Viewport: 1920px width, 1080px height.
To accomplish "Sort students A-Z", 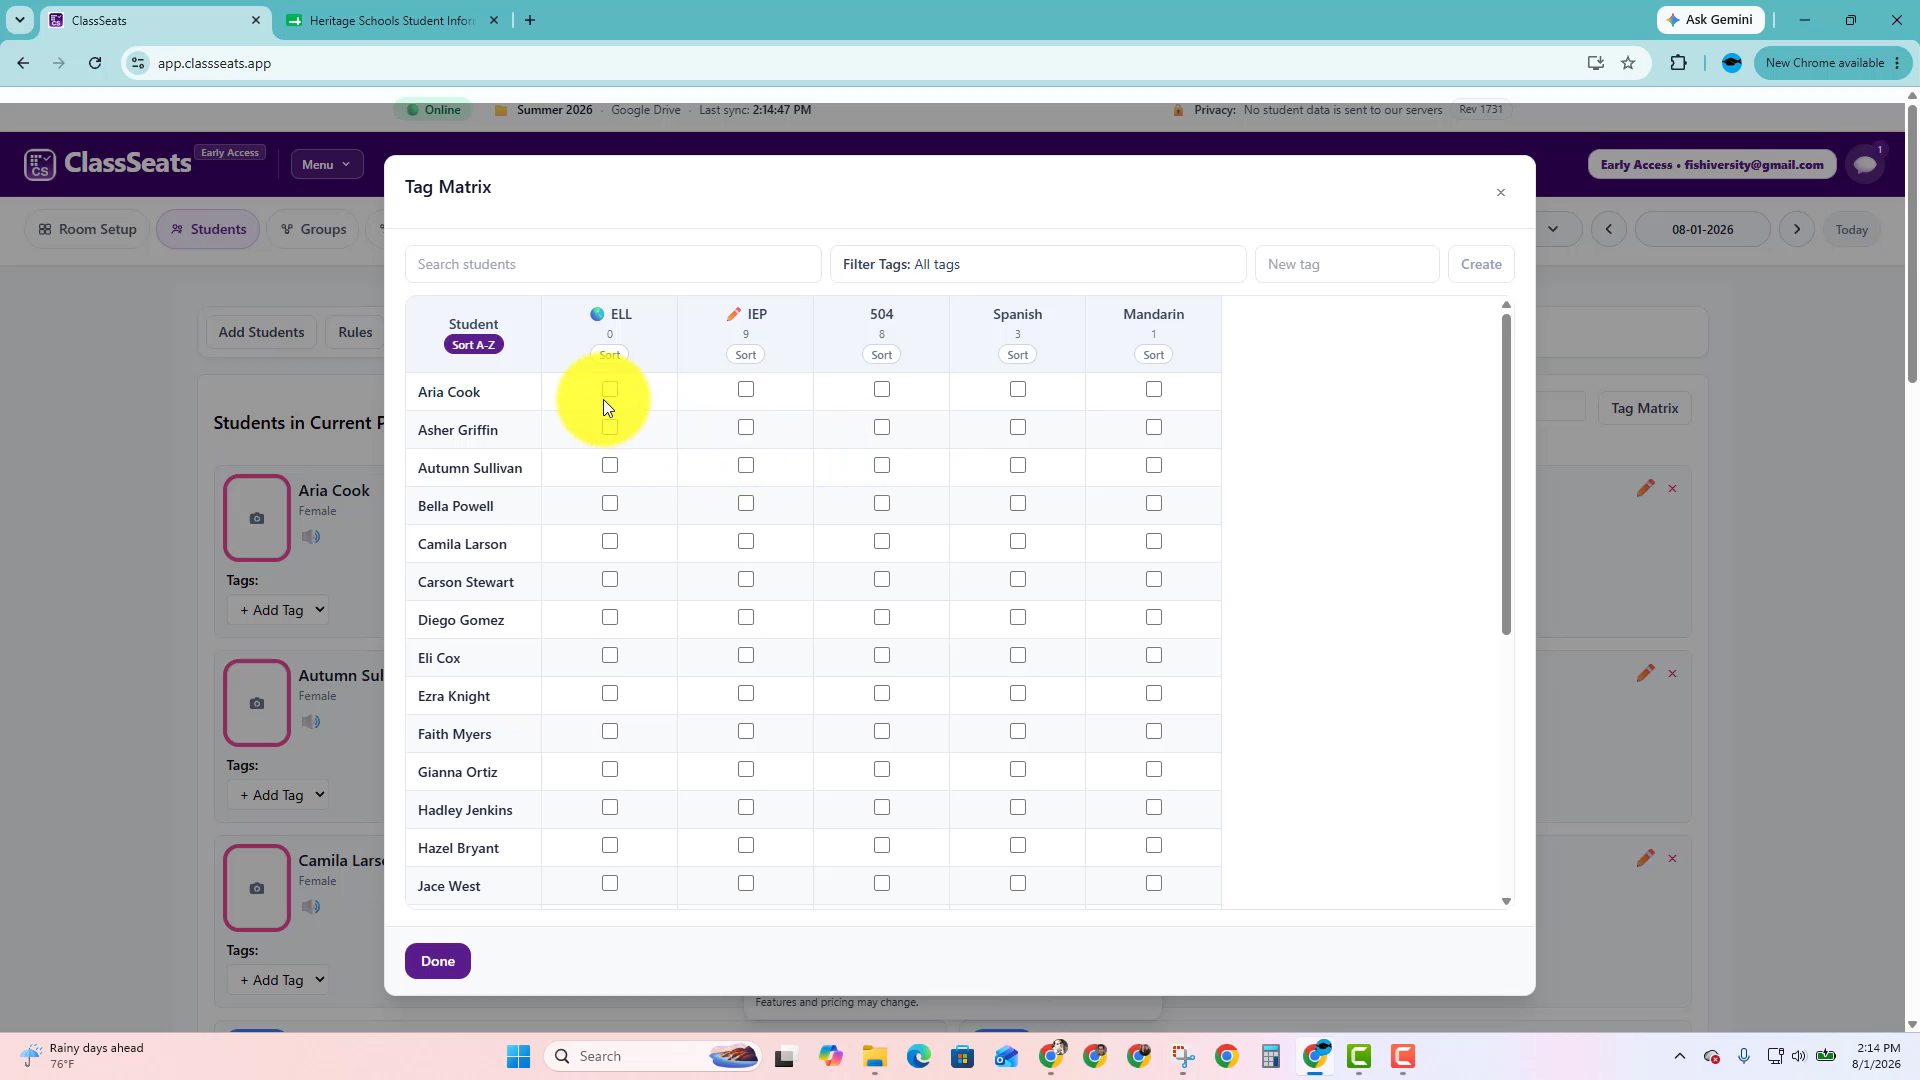I will point(473,345).
